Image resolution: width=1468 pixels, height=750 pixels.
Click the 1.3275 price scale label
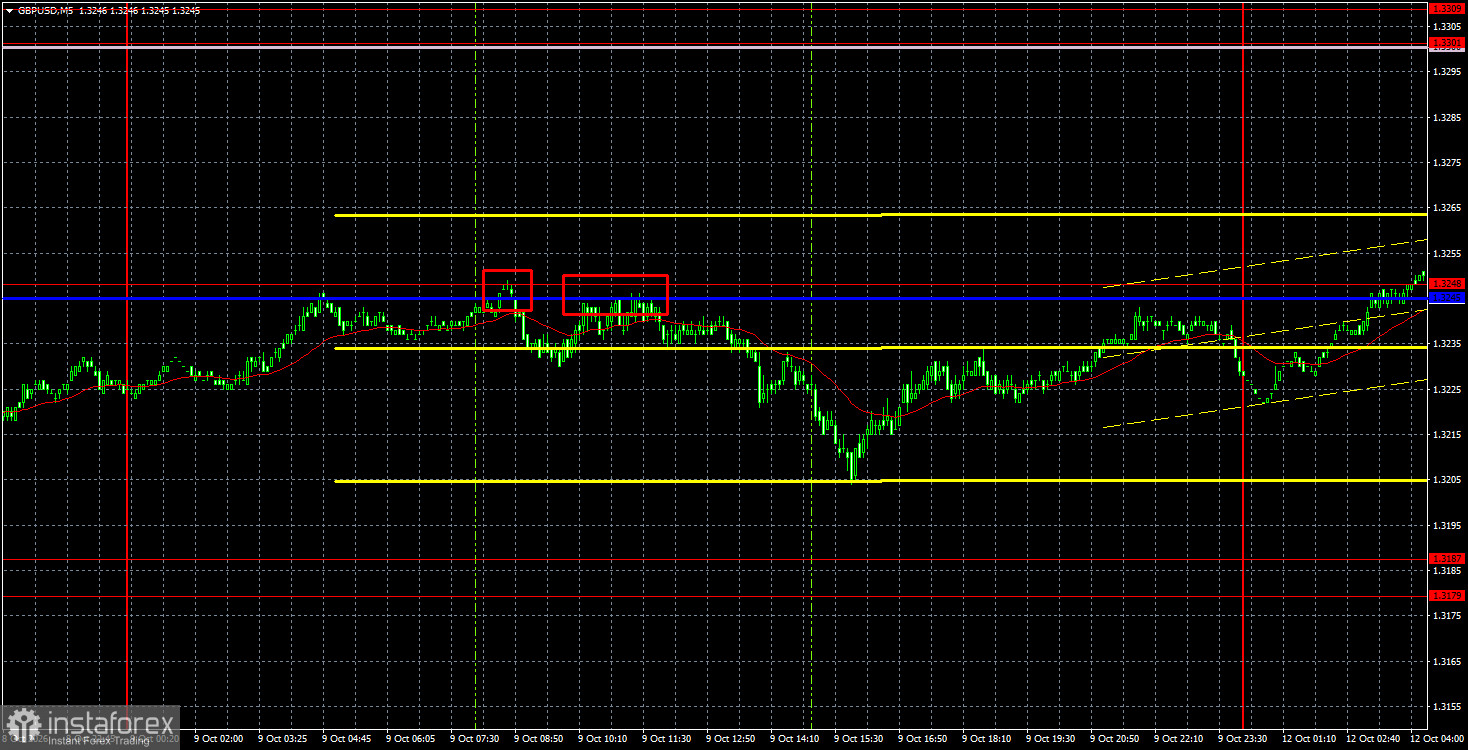(1448, 162)
